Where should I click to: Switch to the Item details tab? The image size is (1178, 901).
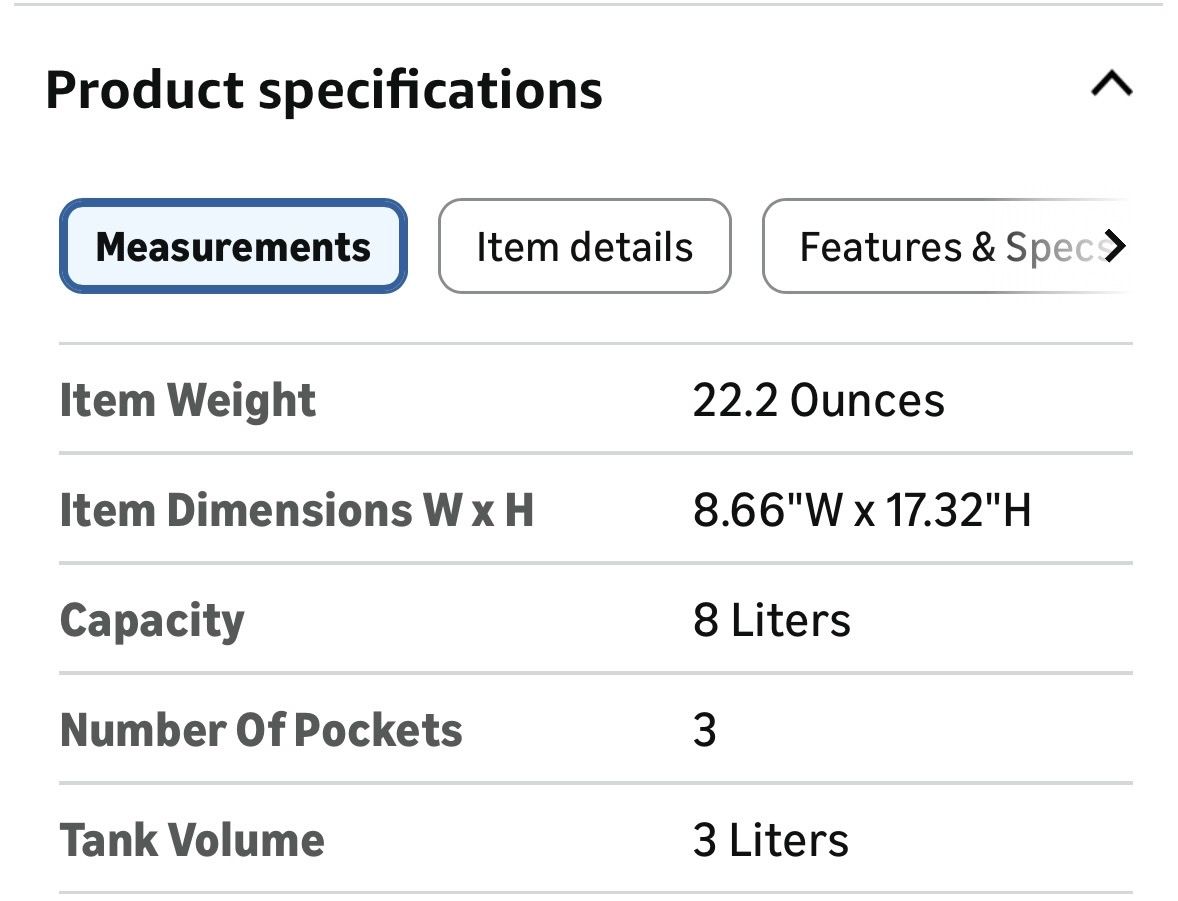pyautogui.click(x=584, y=247)
